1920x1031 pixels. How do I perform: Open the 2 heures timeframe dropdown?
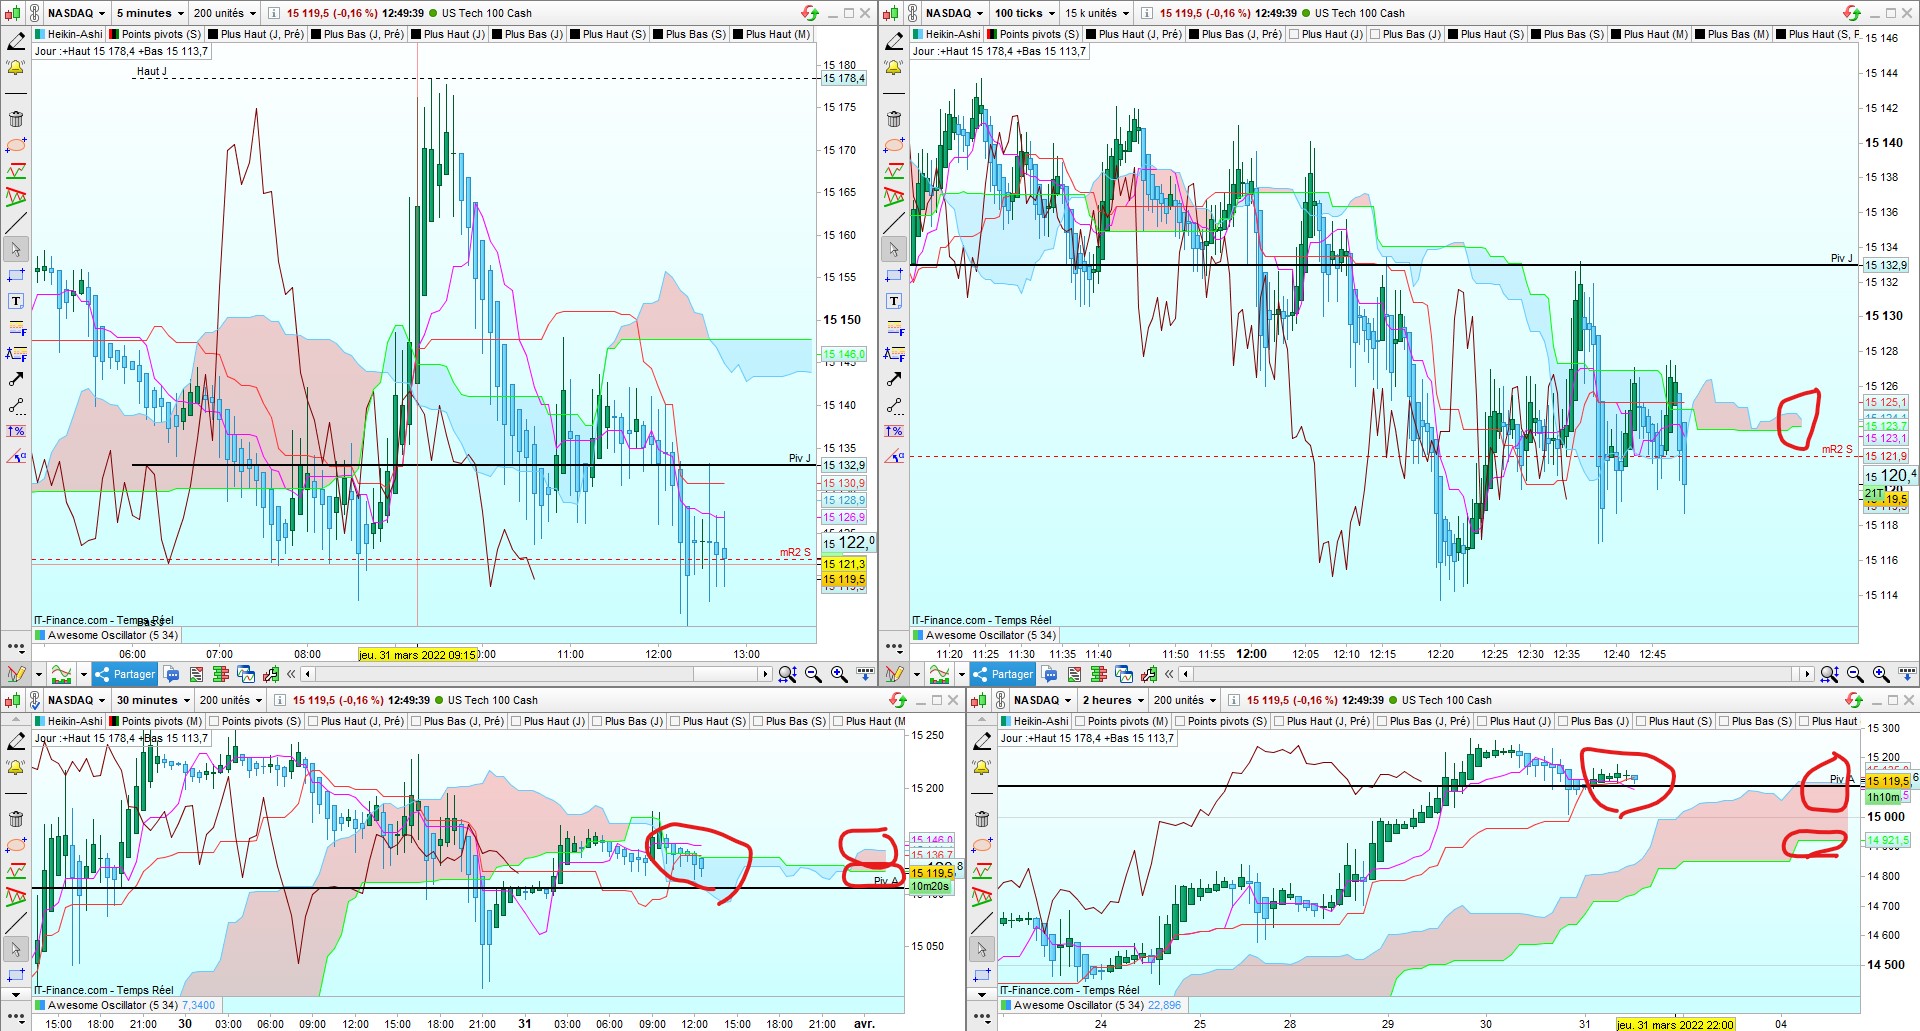click(1112, 700)
